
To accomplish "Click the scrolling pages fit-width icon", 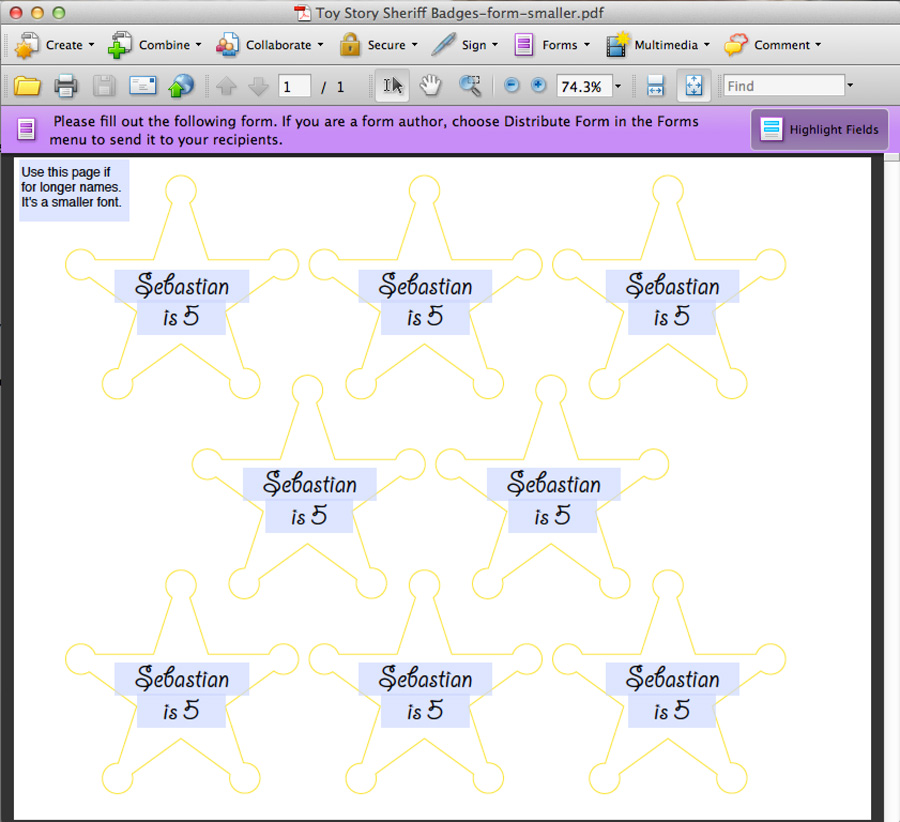I will point(655,86).
